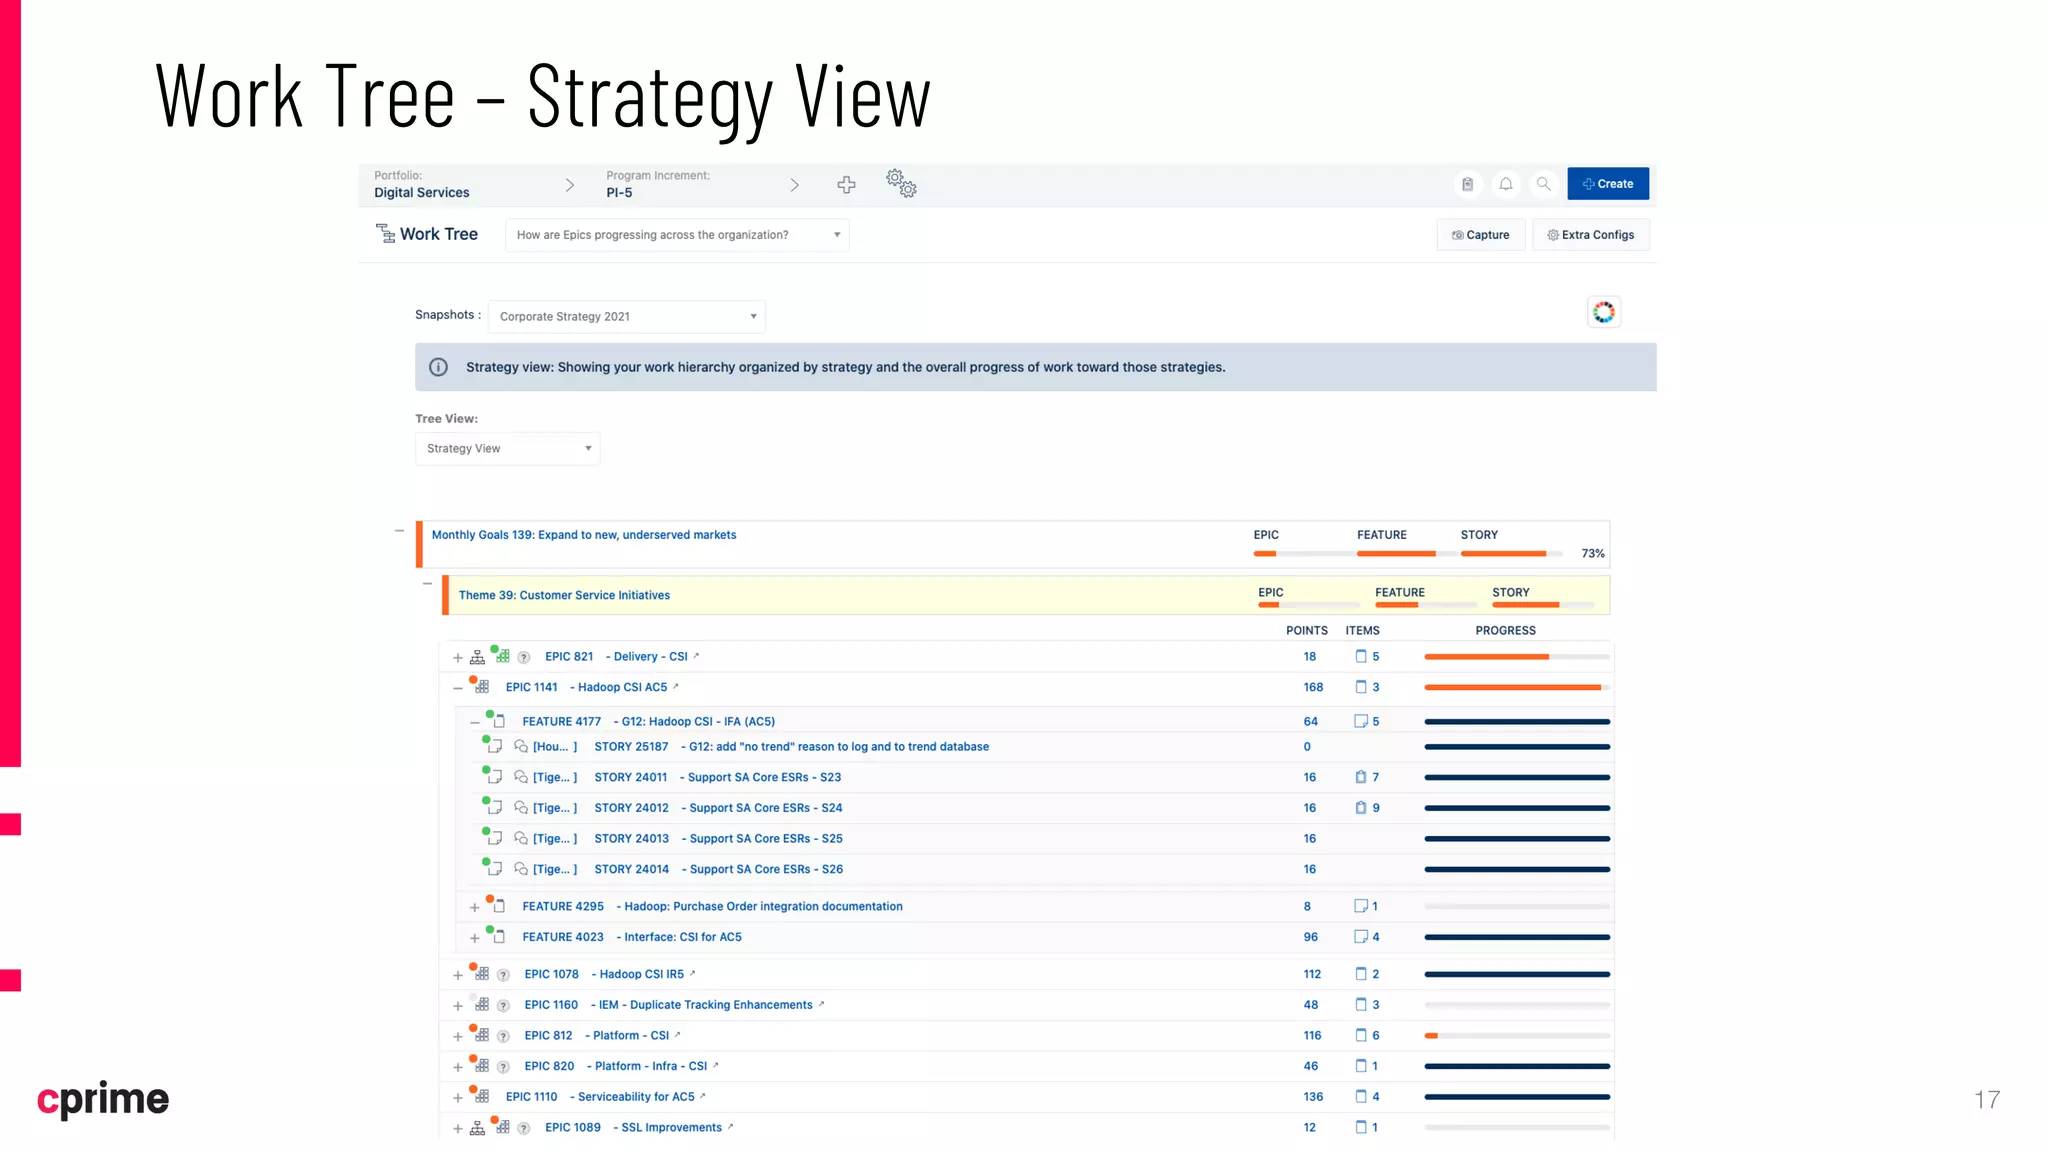The height and width of the screenshot is (1152, 2048).
Task: Open the Snapshots Corporate Strategy 2021 dropdown
Action: (x=627, y=316)
